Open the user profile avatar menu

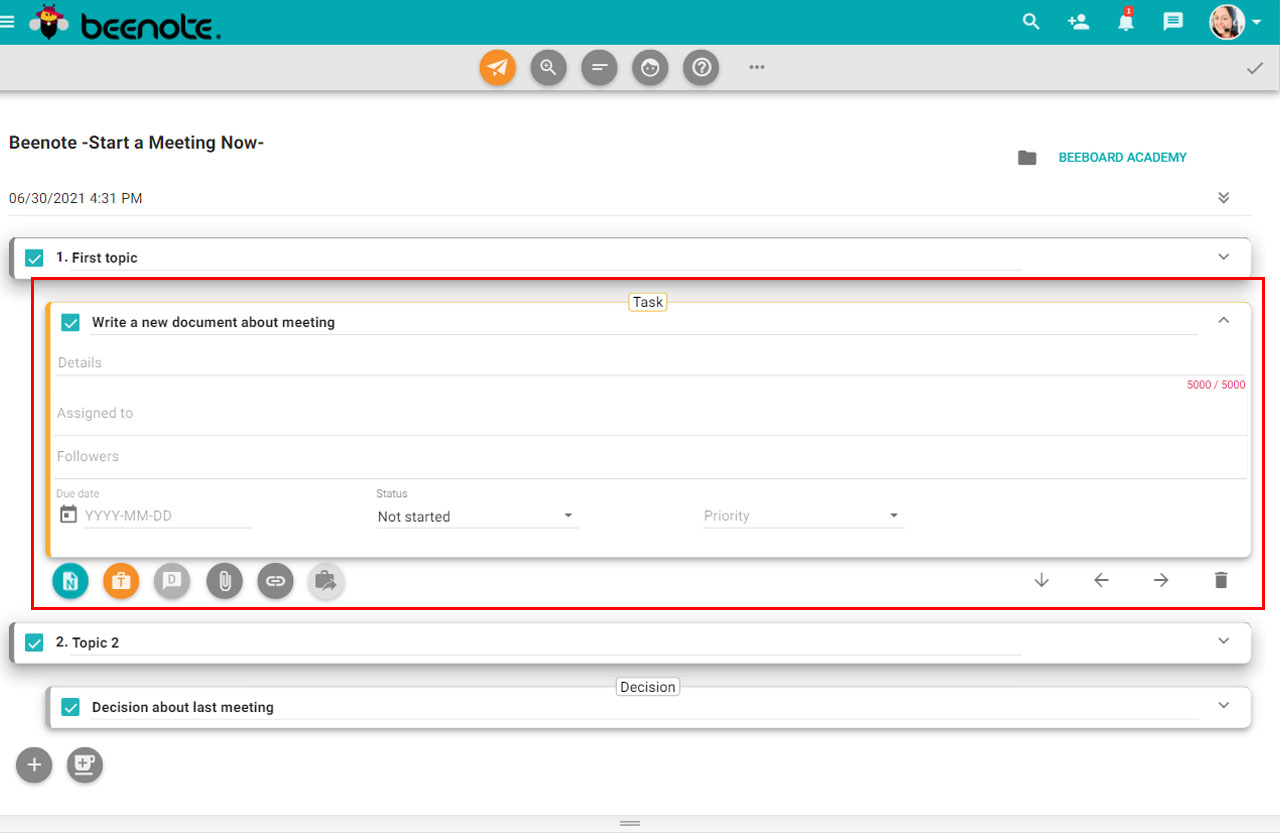pyautogui.click(x=1235, y=21)
